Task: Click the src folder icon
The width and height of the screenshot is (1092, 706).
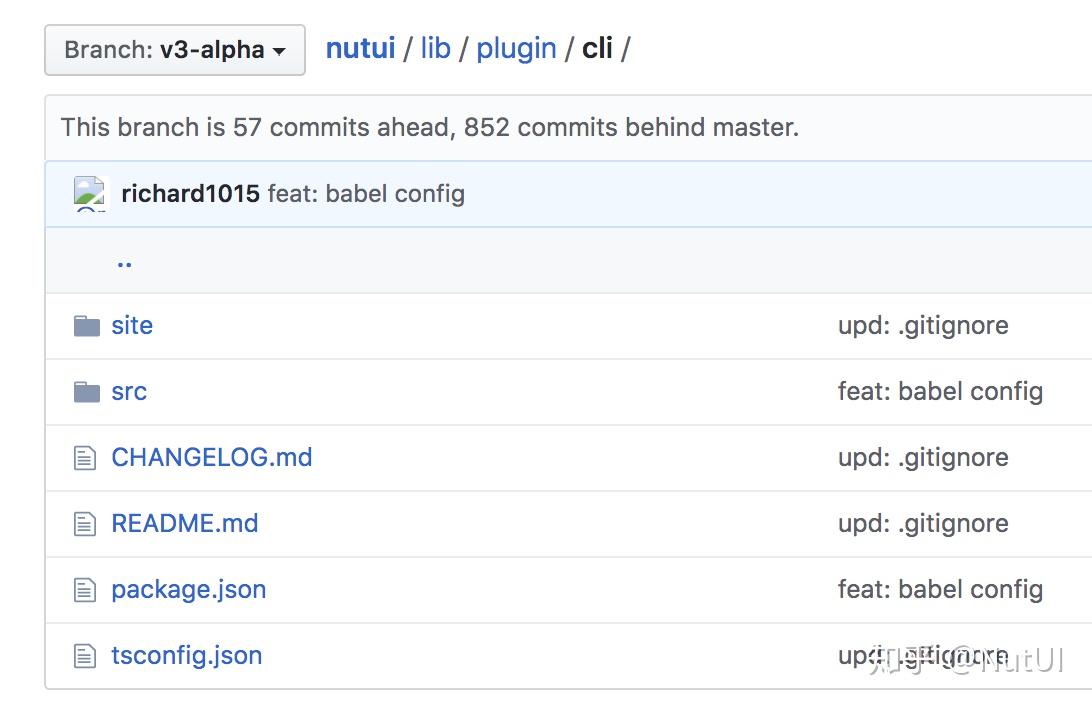Action: 87,392
